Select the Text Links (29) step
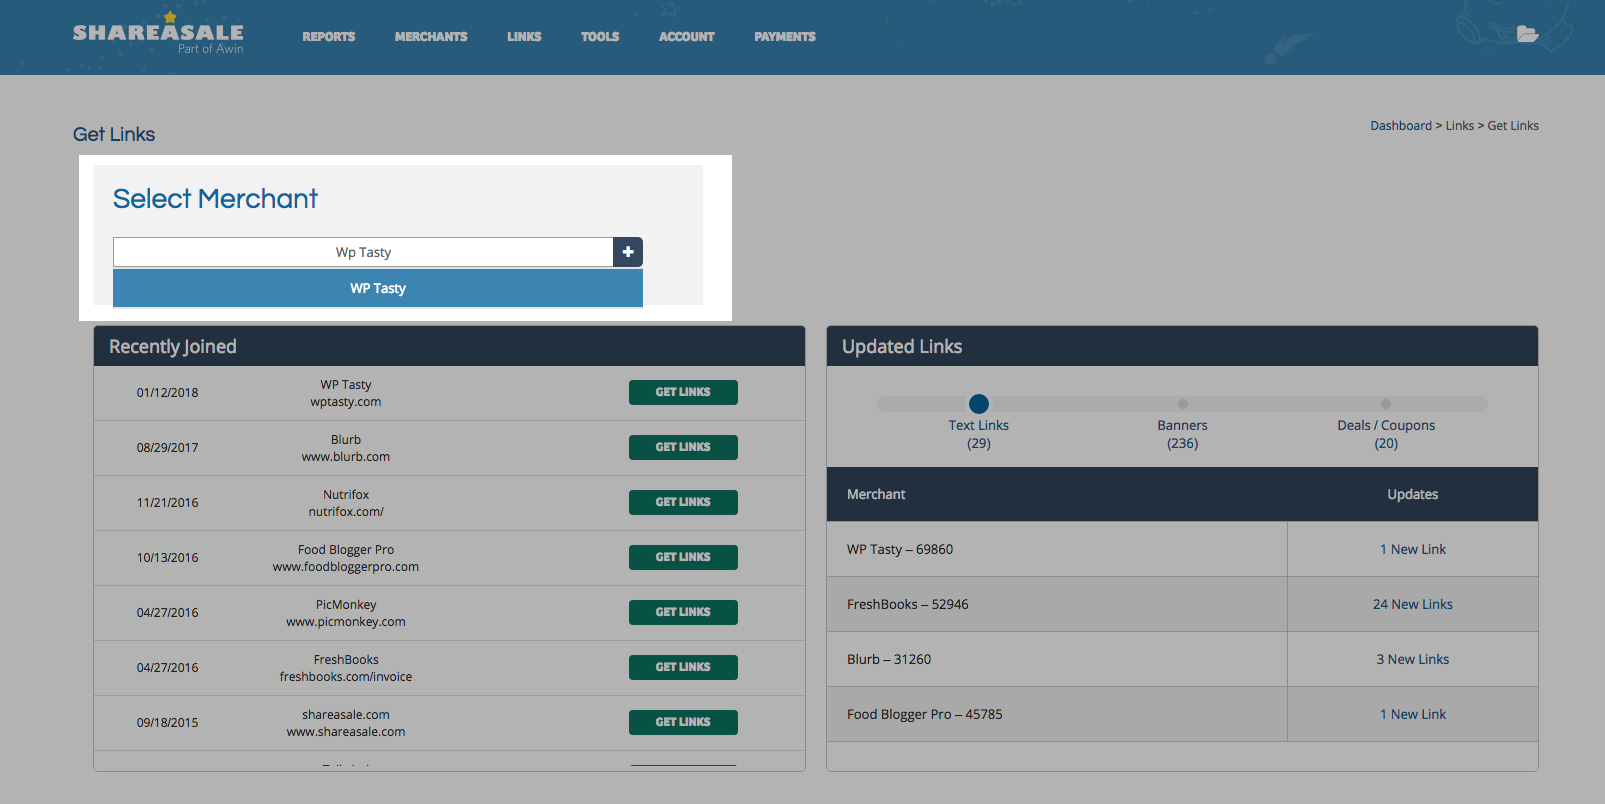 [x=979, y=434]
